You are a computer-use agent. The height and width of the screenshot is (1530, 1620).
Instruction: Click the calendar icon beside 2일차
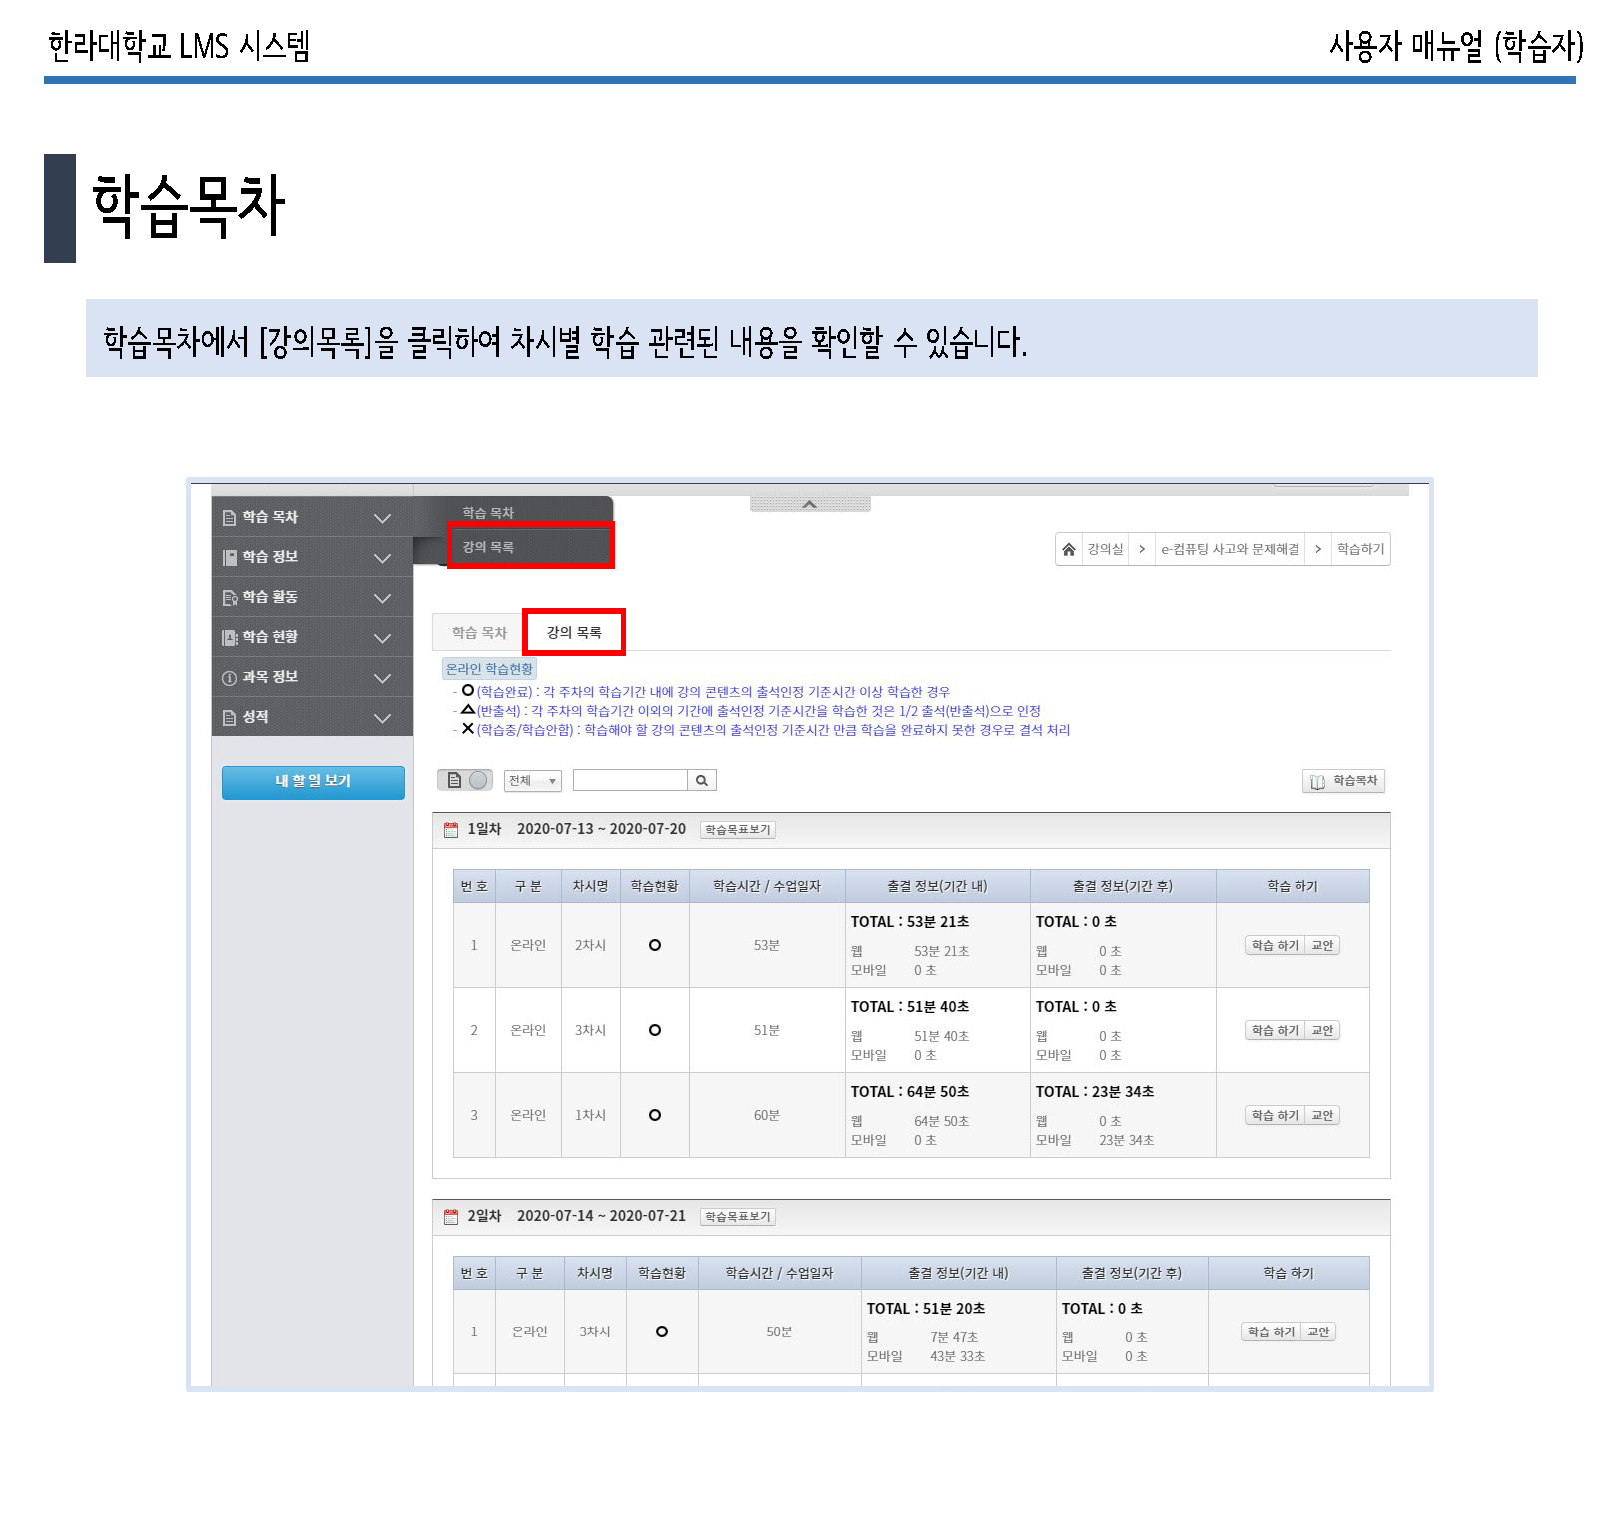pyautogui.click(x=451, y=1216)
